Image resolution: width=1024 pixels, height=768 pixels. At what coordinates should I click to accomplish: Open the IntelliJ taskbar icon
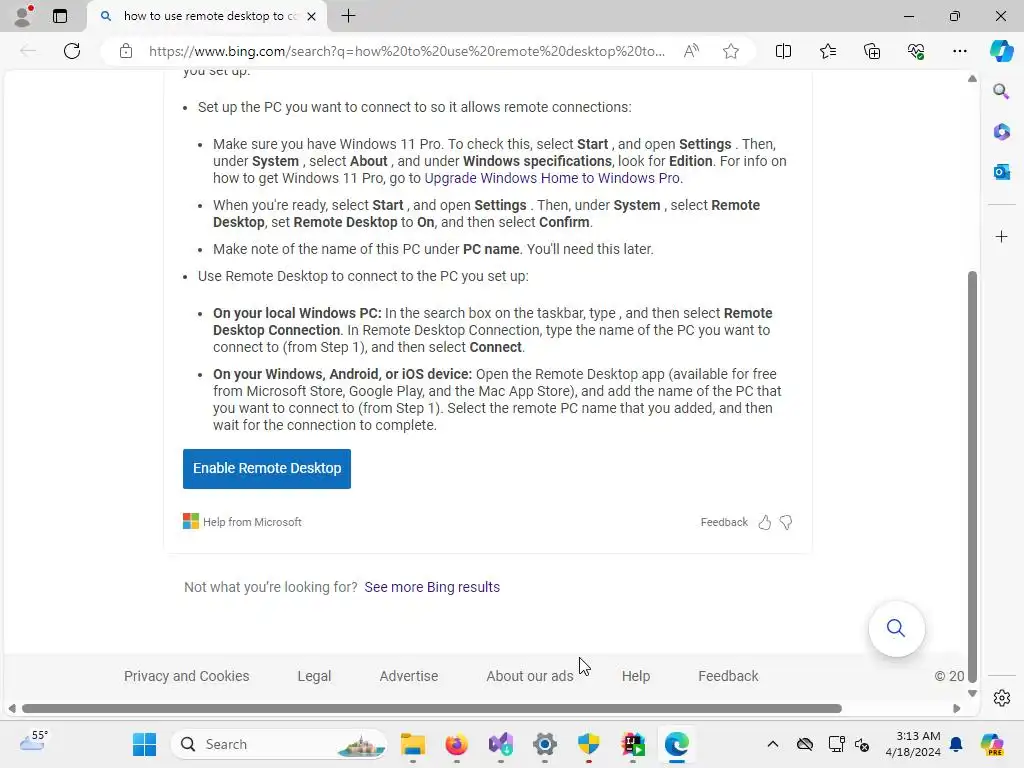pos(633,744)
